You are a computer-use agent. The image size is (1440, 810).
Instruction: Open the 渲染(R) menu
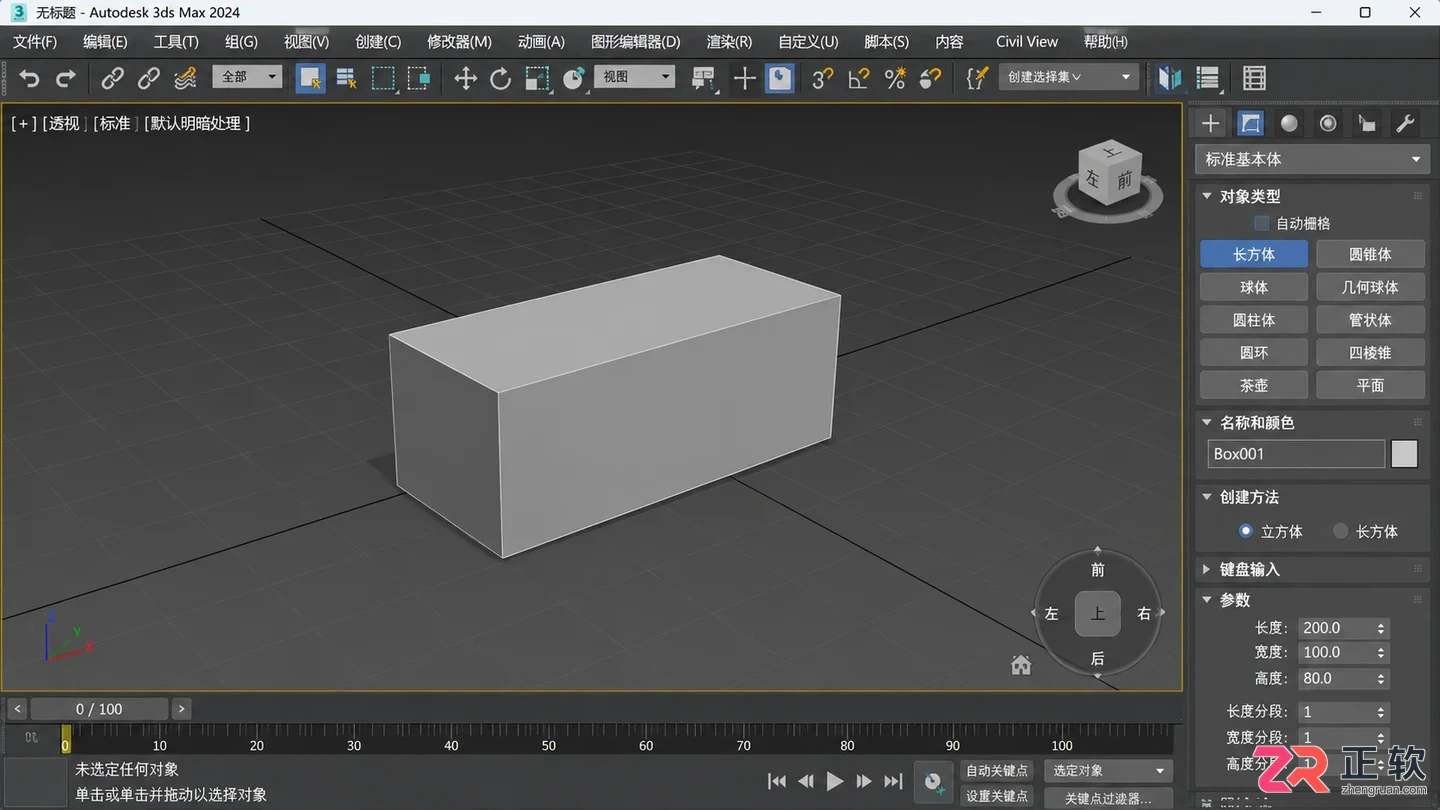click(729, 42)
